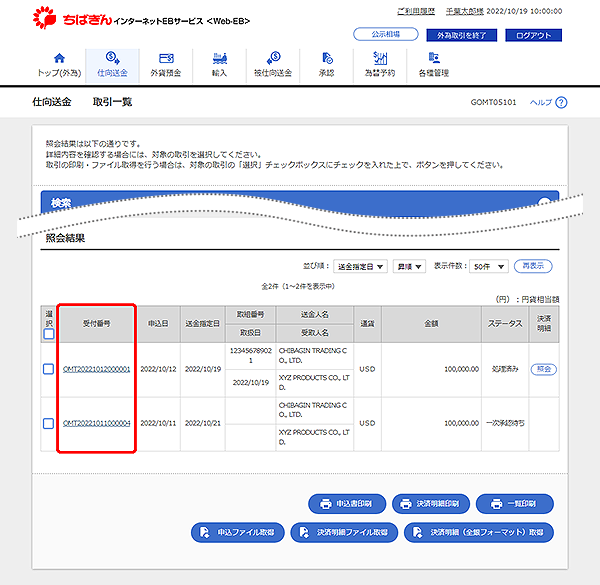Click the 処理済み status cell
The height and width of the screenshot is (585, 600).
point(505,369)
